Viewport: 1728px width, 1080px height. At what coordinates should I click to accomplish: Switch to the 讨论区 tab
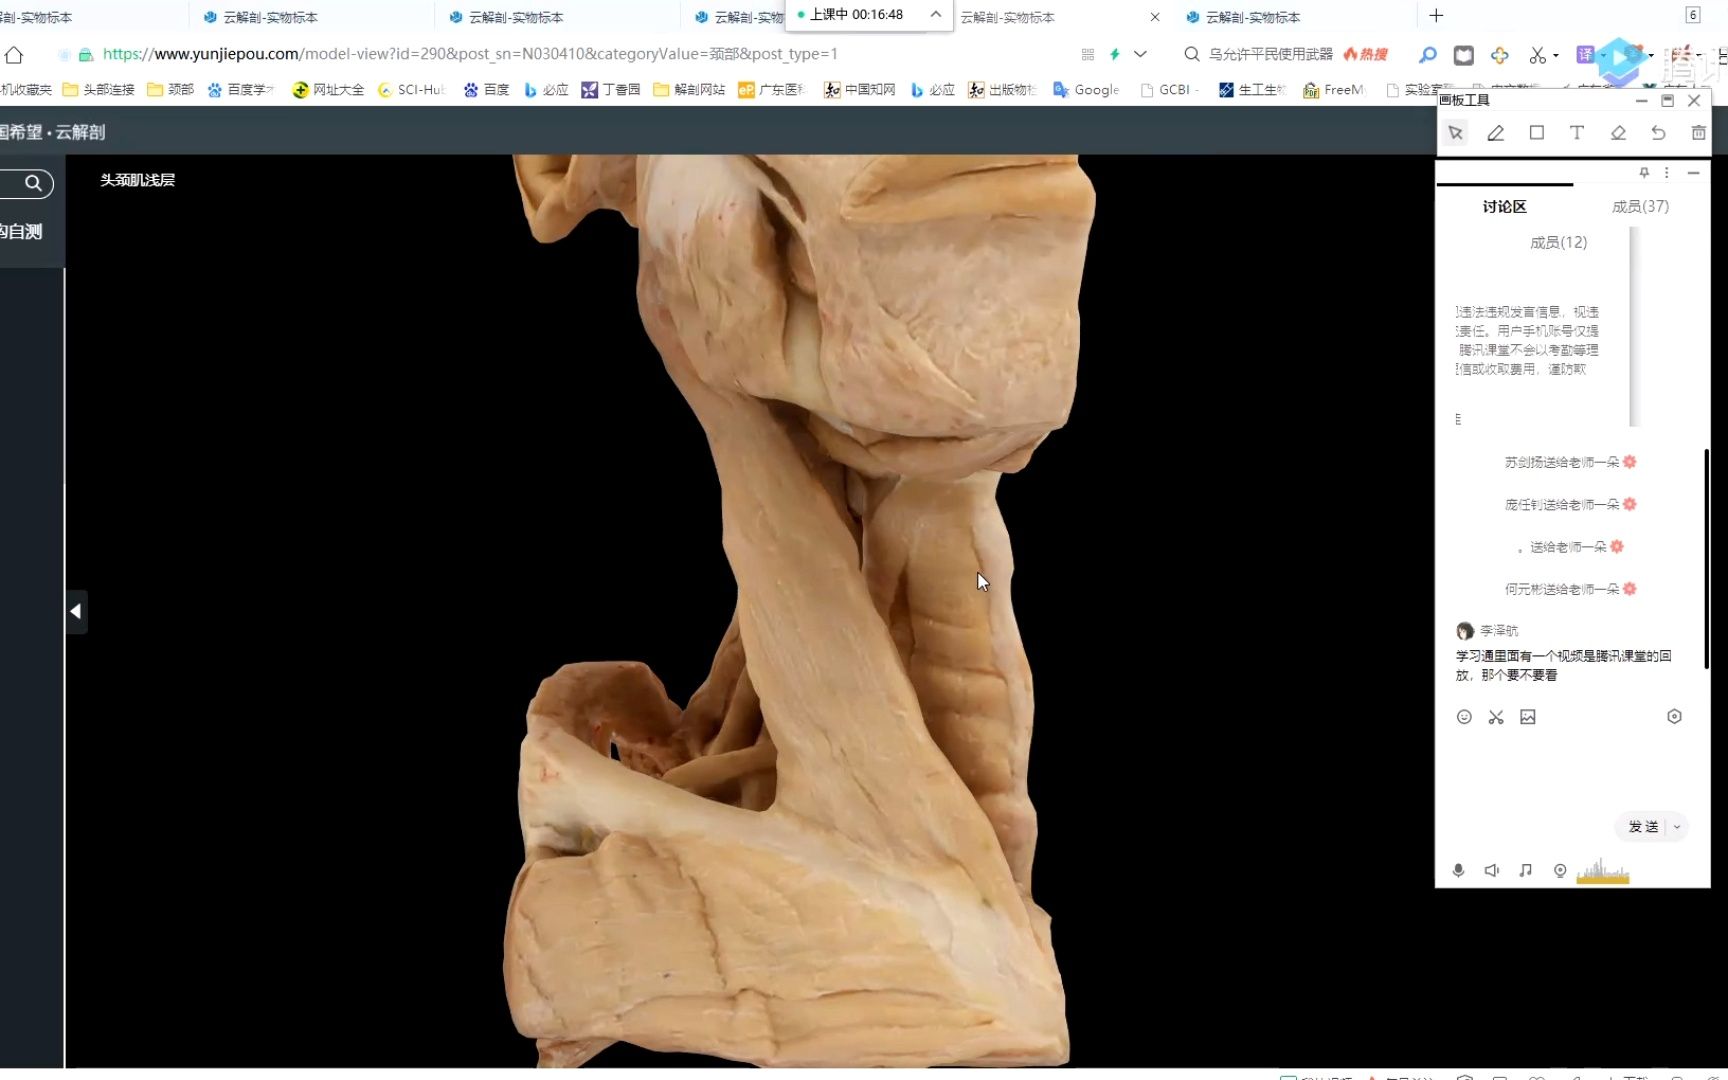[1504, 206]
